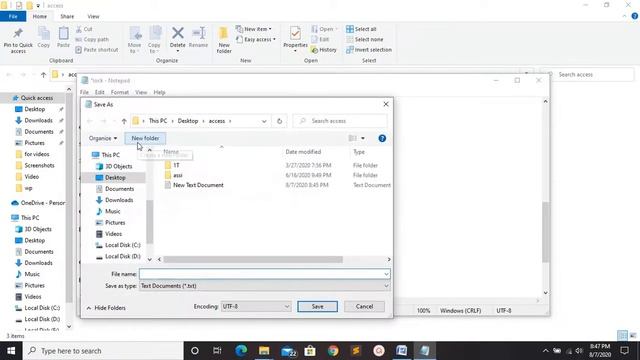This screenshot has height=360, width=640.
Task: Open Notepad's Edit menu
Action: [100, 93]
